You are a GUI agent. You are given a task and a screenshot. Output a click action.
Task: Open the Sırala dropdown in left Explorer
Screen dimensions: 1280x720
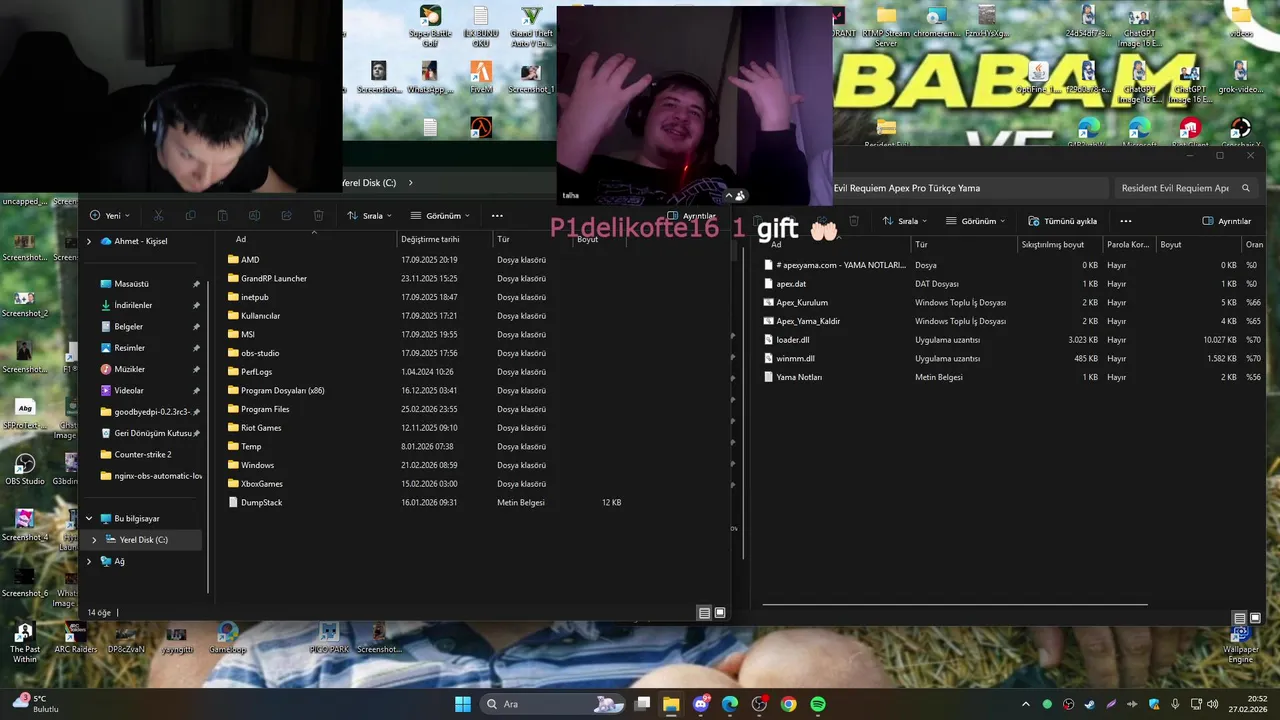point(369,215)
